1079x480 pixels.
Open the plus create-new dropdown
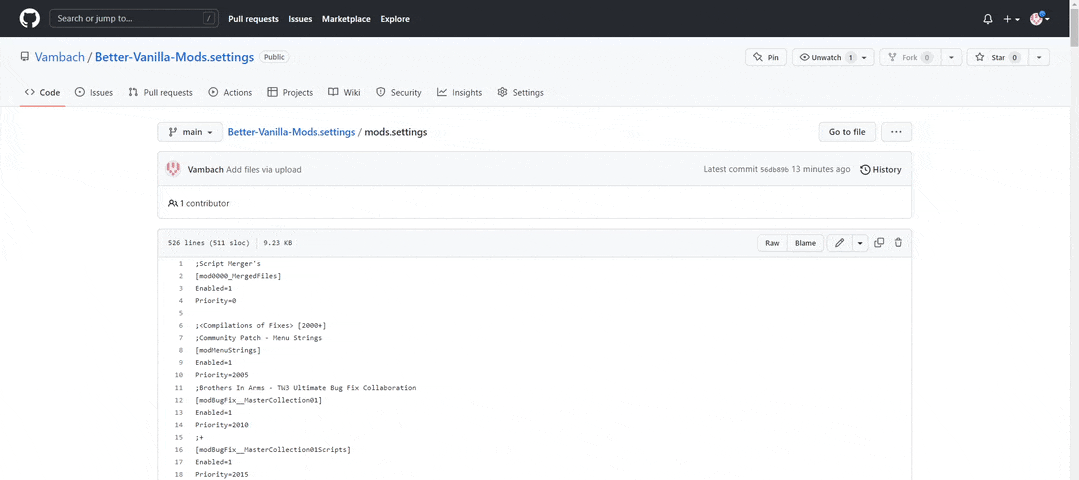(1011, 19)
